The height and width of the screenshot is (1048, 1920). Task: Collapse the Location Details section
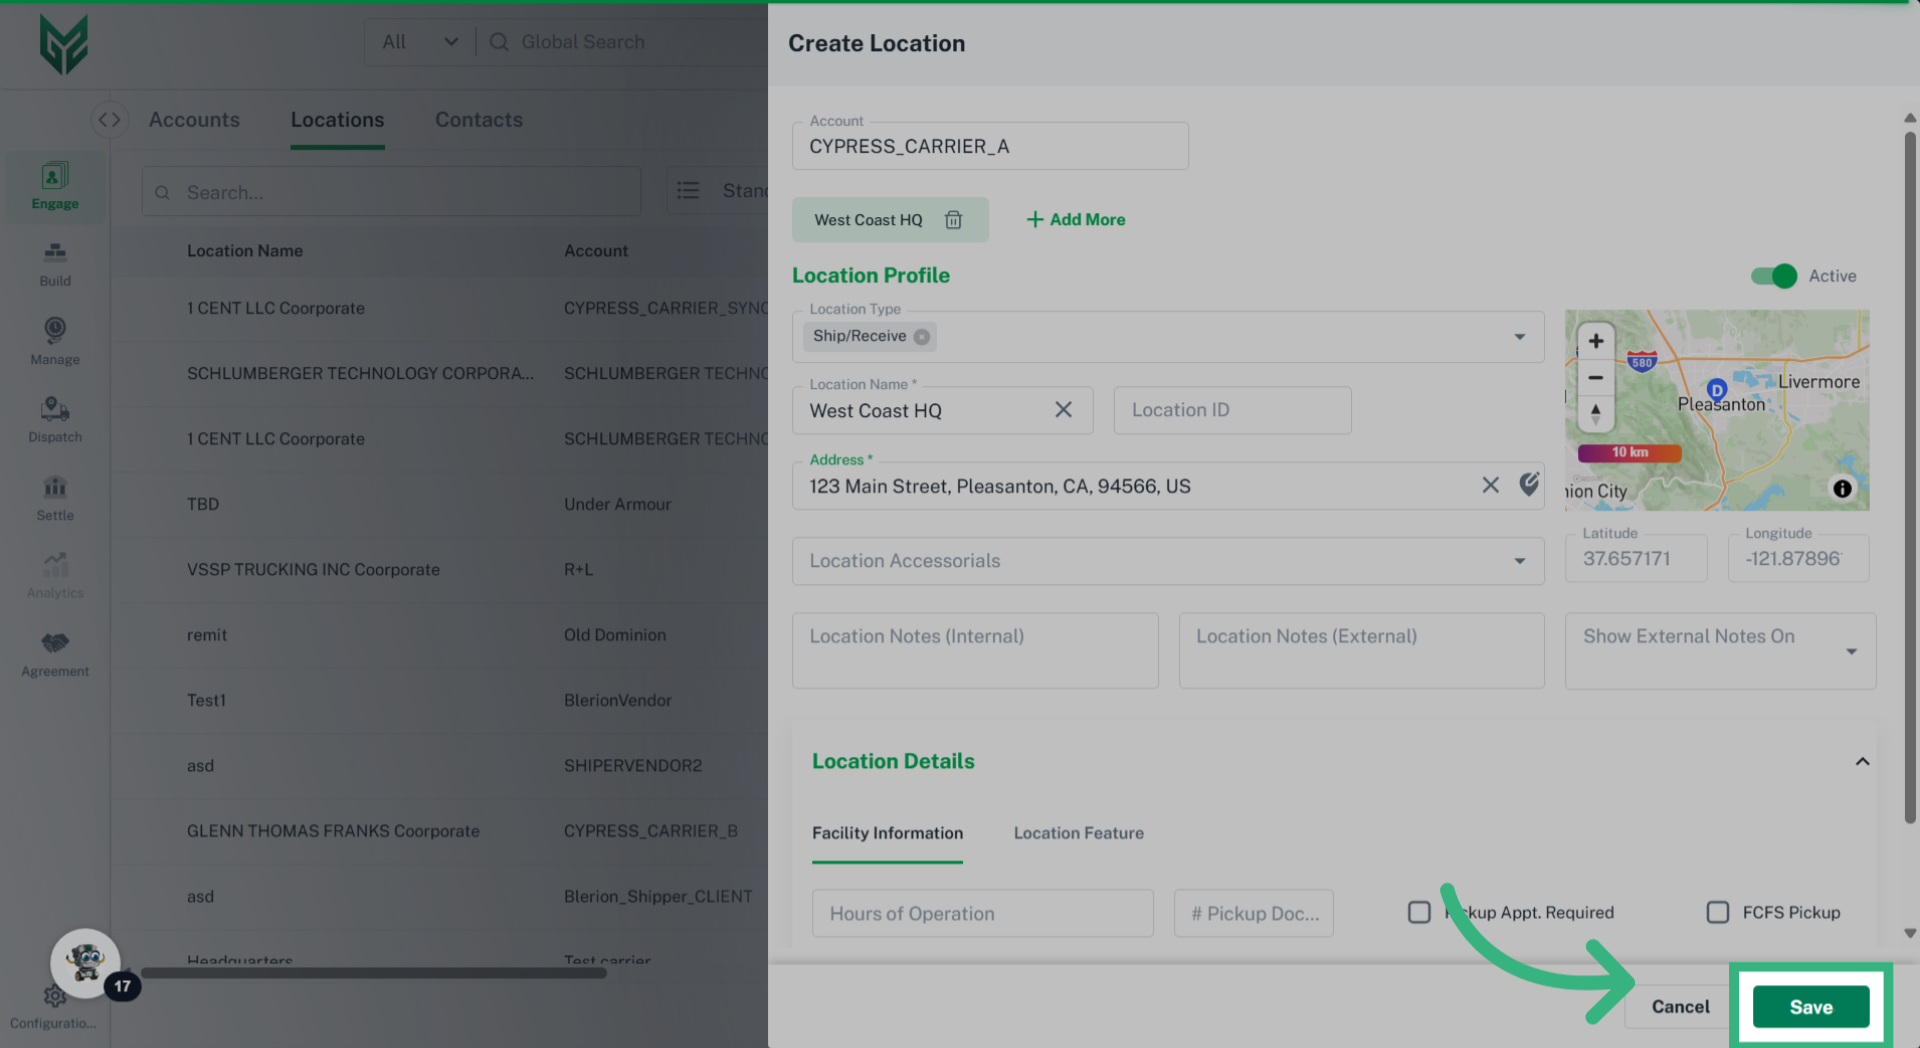(x=1862, y=762)
